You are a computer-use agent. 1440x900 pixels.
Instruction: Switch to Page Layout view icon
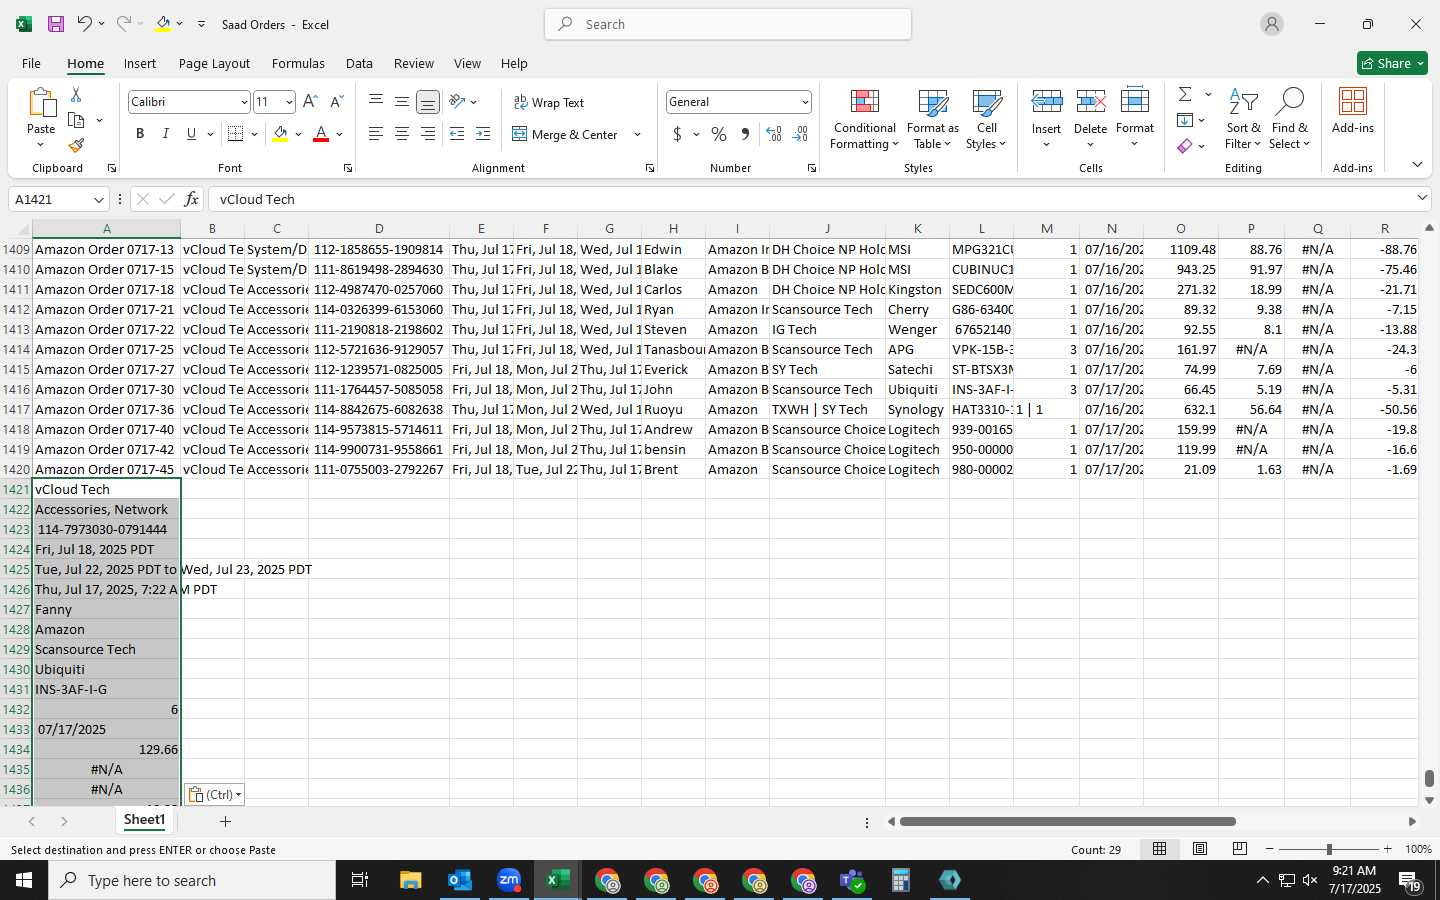(x=1200, y=849)
